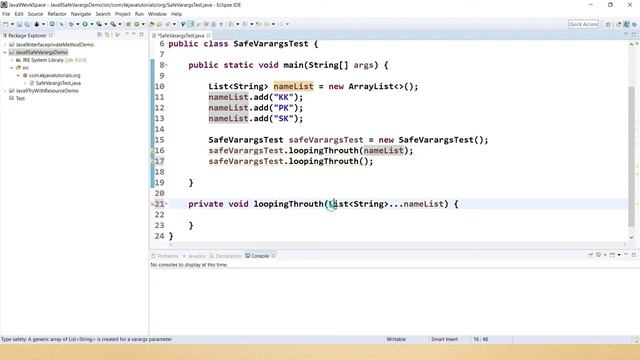Click the warning marker on line 16
Screen dimensions: 640x360
pyautogui.click(x=152, y=151)
